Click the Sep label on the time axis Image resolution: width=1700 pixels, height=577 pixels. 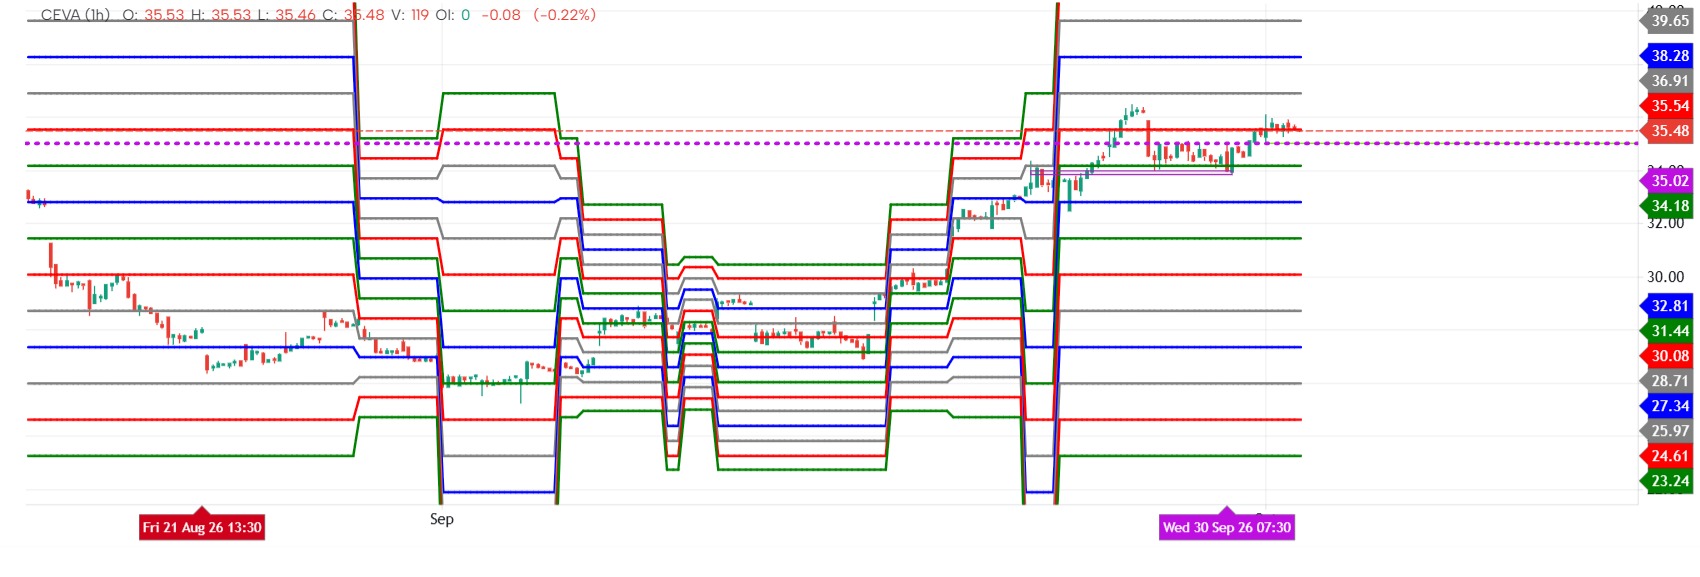point(442,519)
